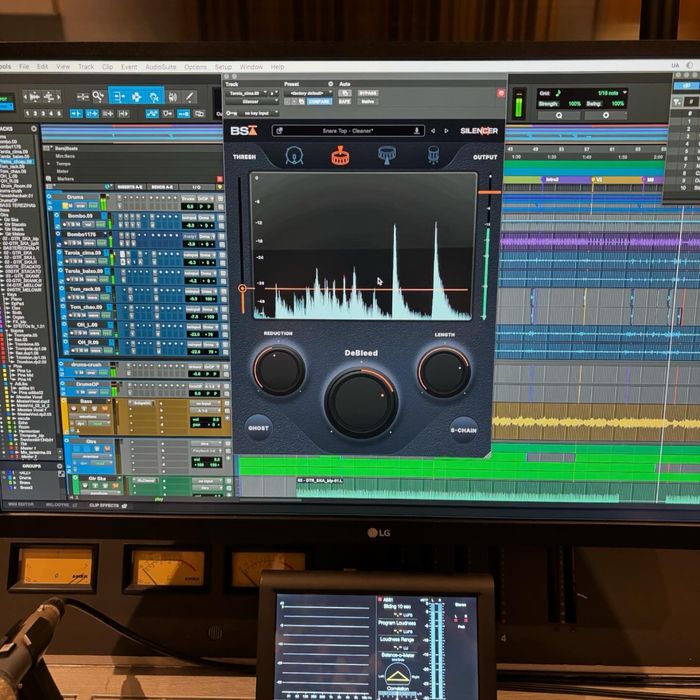
Task: Click the SENDS A-E column header
Action: (162, 187)
